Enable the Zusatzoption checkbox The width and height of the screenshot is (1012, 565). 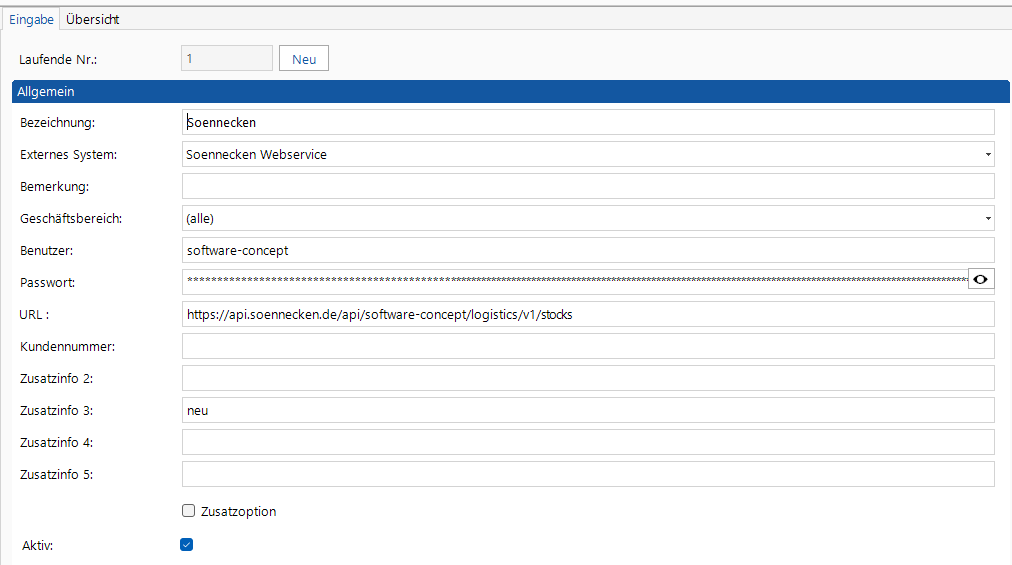click(x=188, y=511)
